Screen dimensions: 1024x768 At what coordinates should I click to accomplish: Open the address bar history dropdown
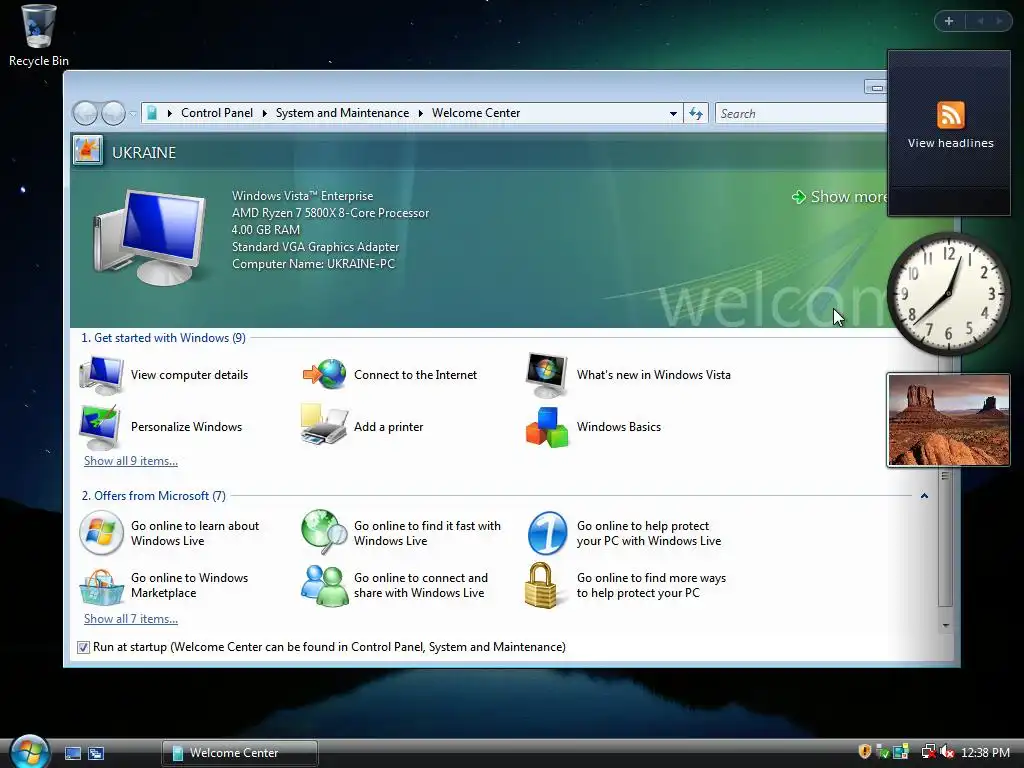click(x=673, y=114)
